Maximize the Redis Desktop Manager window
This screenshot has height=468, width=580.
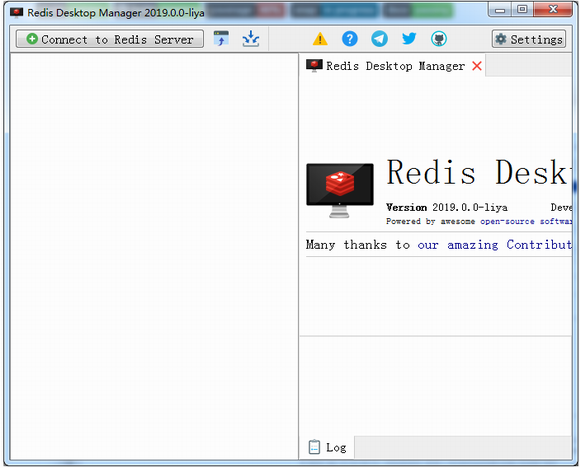[x=522, y=9]
